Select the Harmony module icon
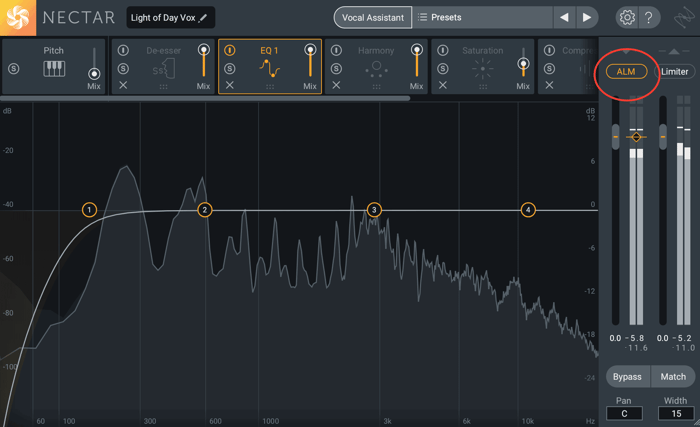The image size is (700, 427). 376,69
